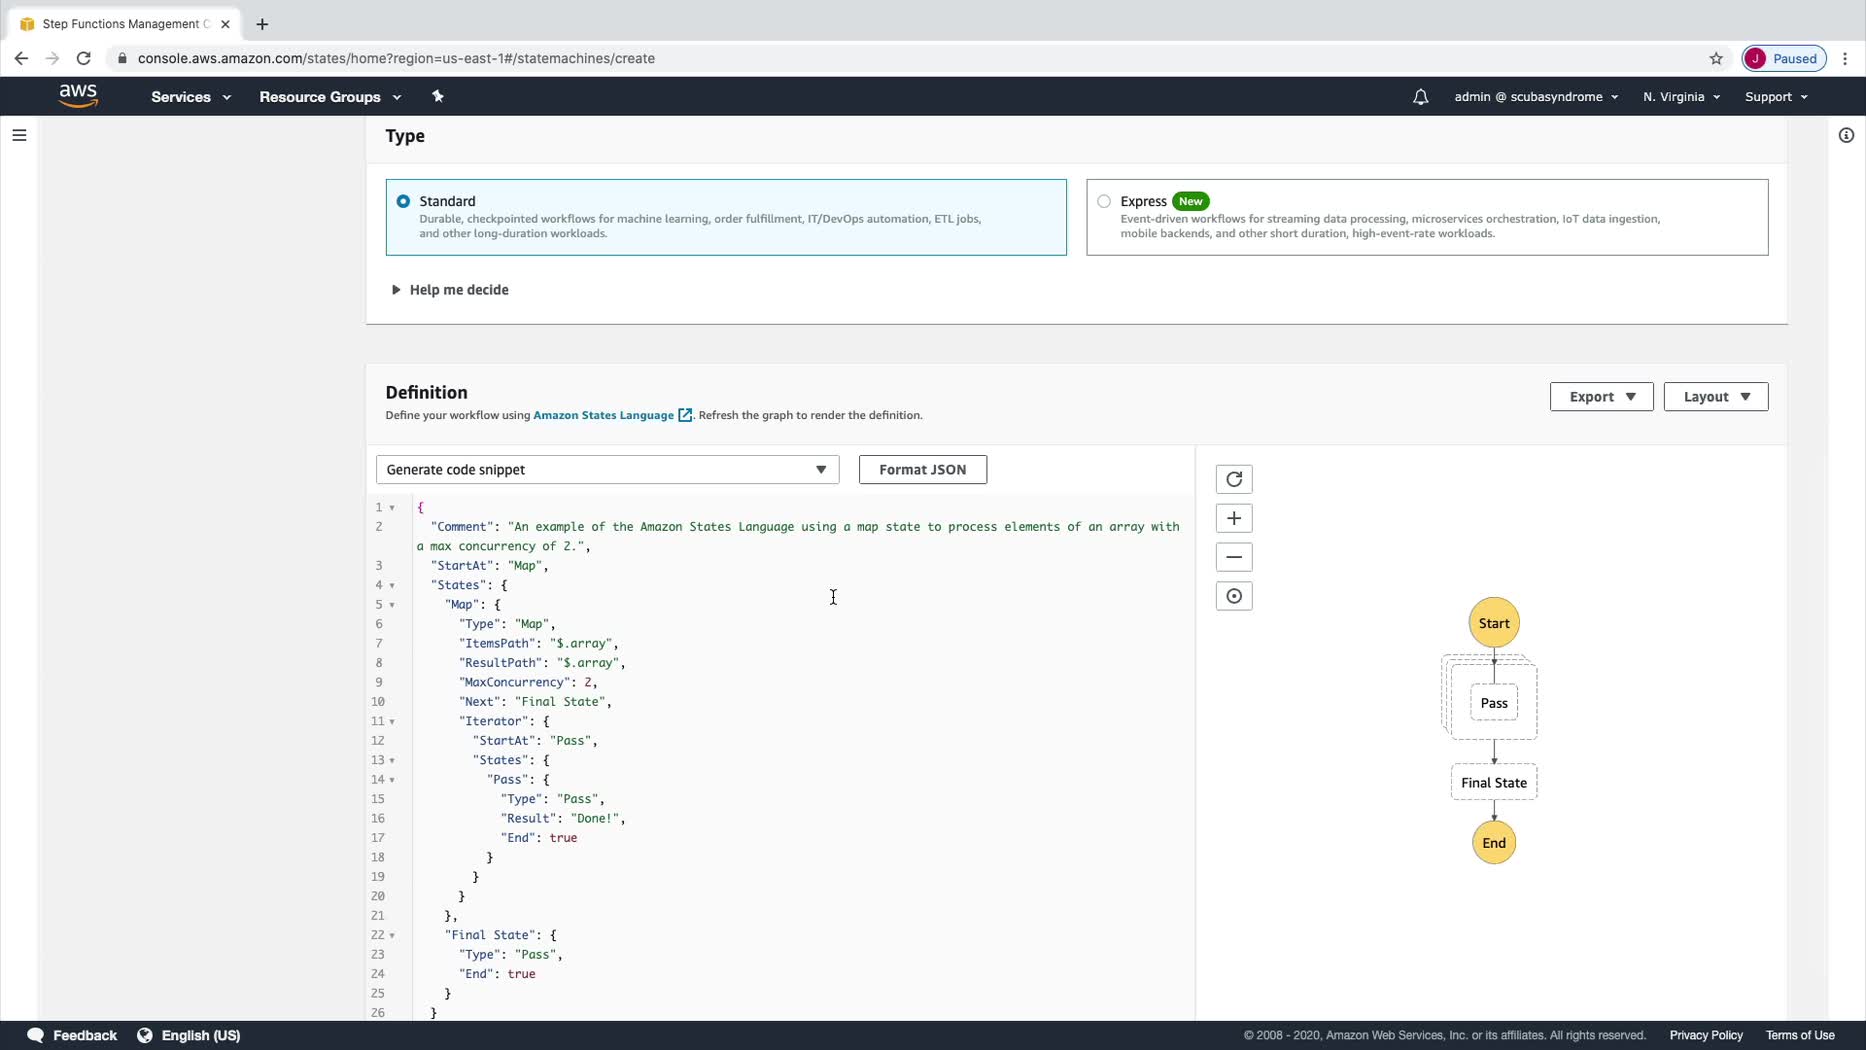Open the Services menu
Viewport: 1866px width, 1050px height.
click(190, 97)
